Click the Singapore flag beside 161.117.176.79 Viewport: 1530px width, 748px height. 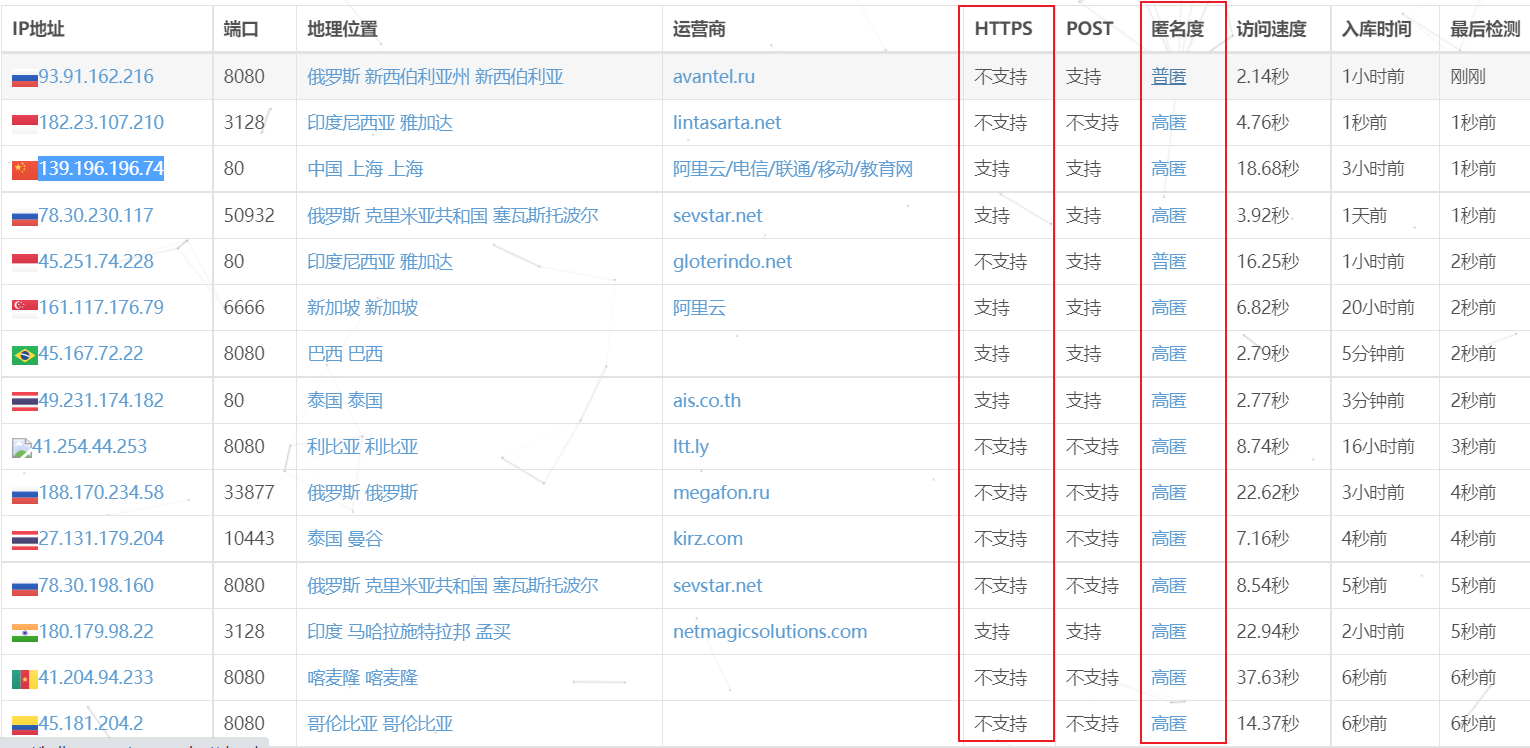pos(25,308)
